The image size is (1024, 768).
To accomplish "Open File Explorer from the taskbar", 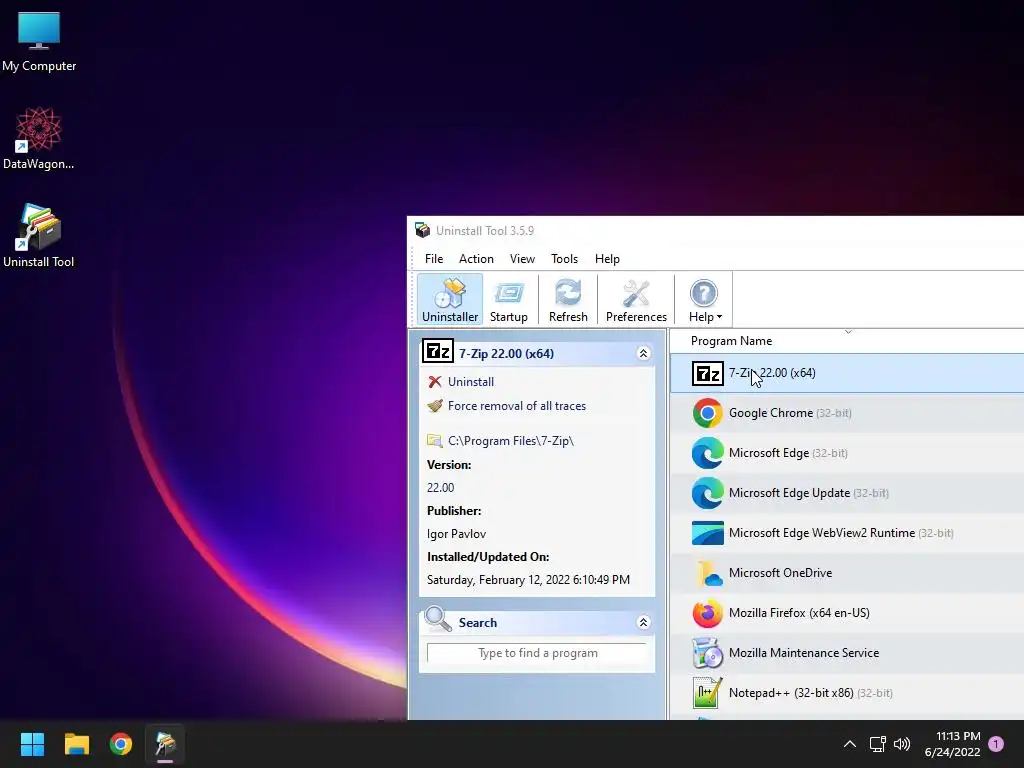I will (76, 744).
